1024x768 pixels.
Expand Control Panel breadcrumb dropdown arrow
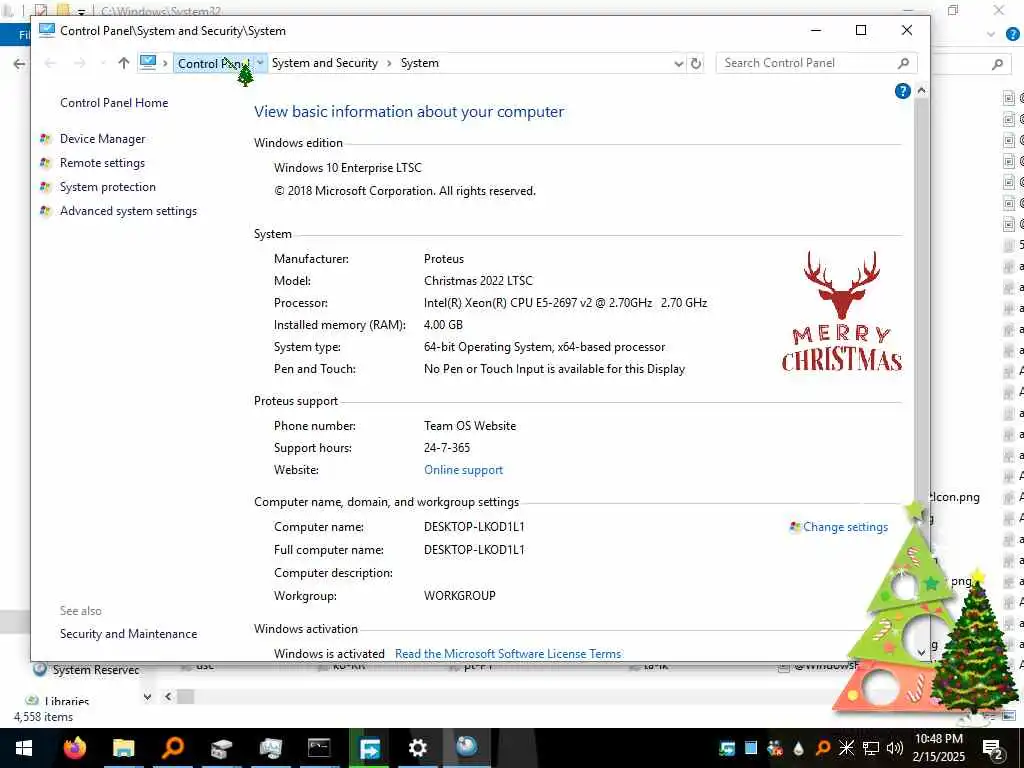click(261, 63)
